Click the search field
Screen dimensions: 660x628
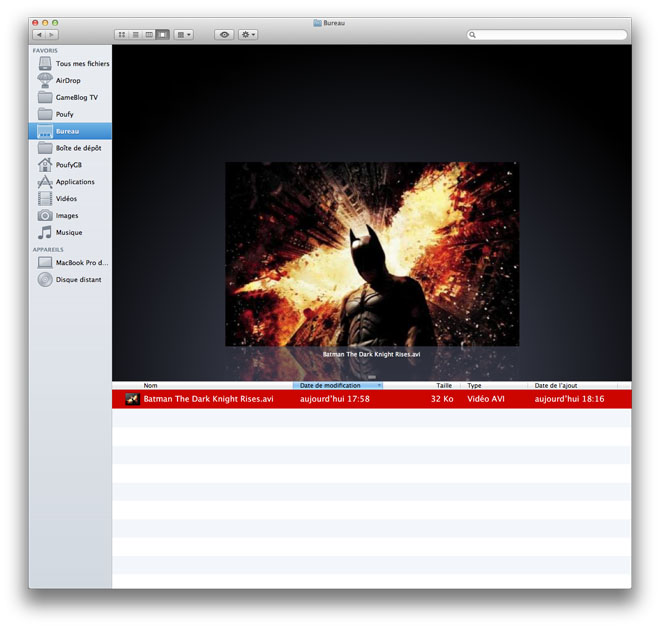[x=547, y=35]
